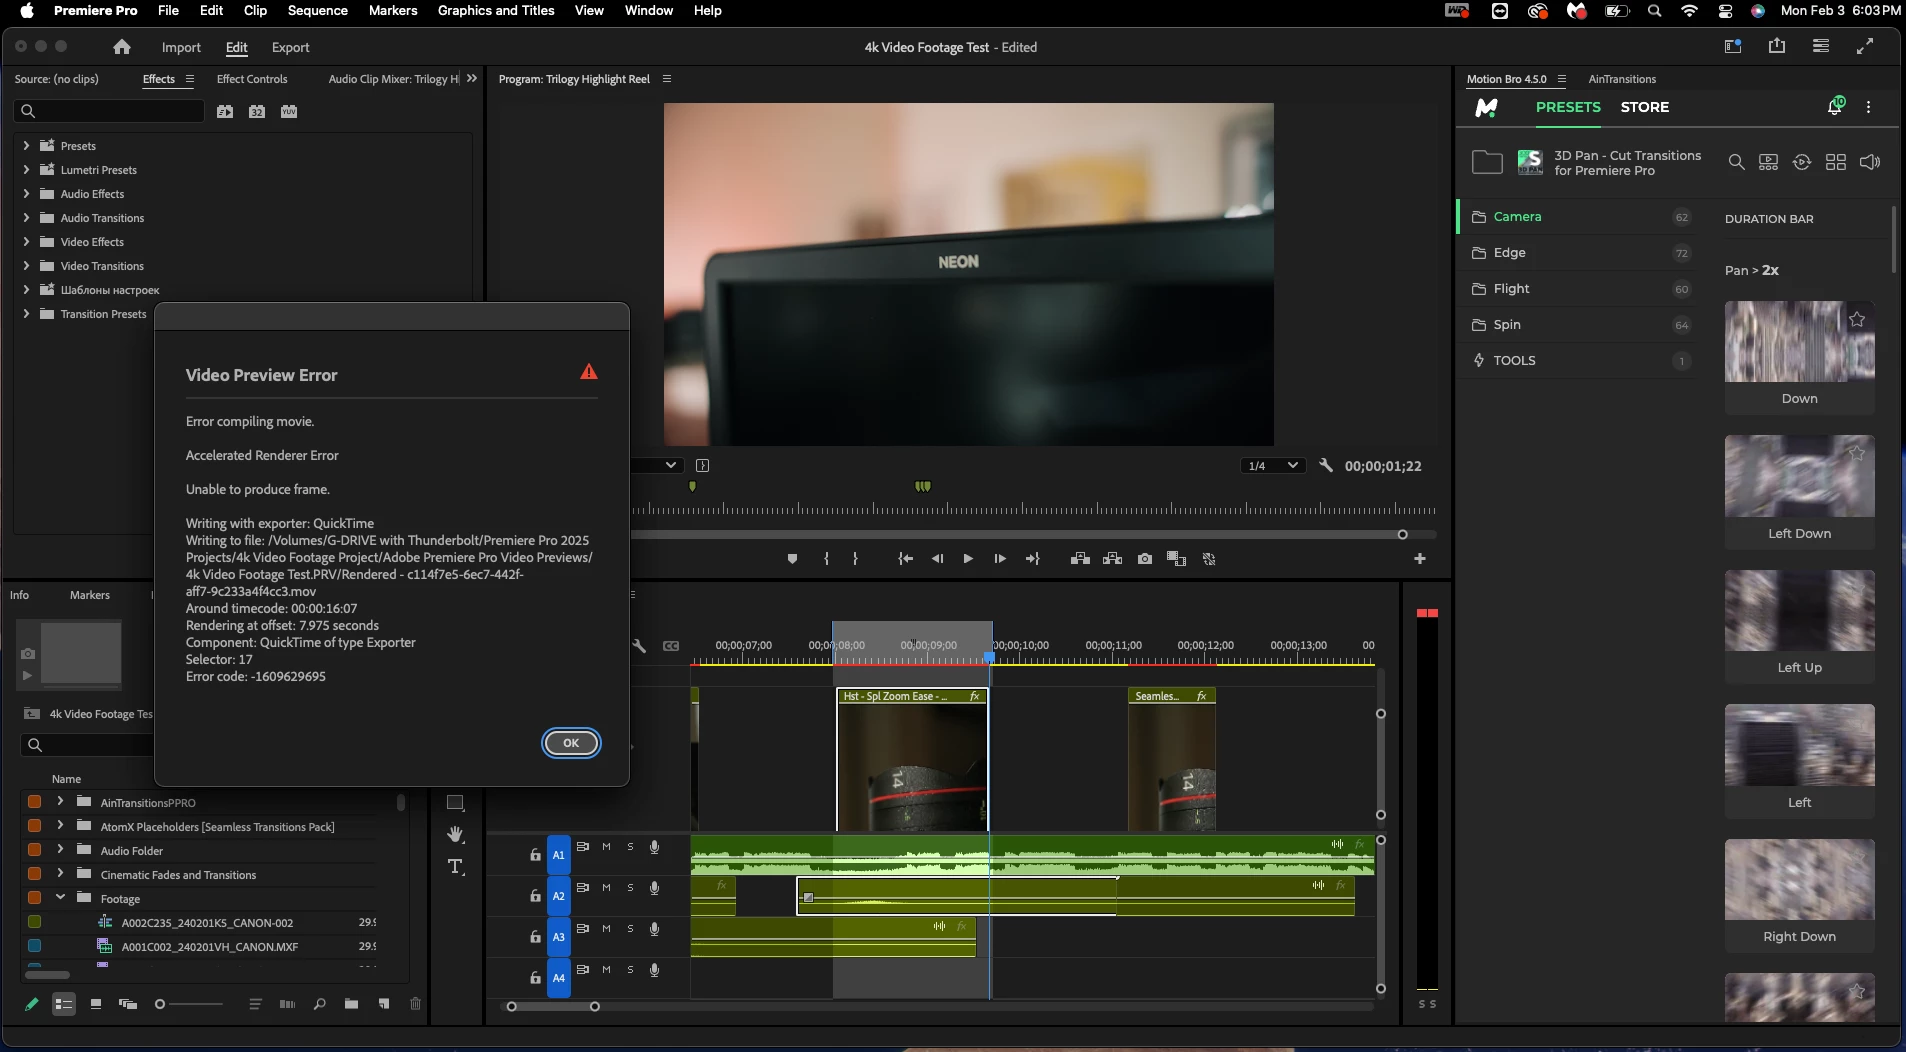Select the Type tool
1906x1052 pixels.
(456, 866)
